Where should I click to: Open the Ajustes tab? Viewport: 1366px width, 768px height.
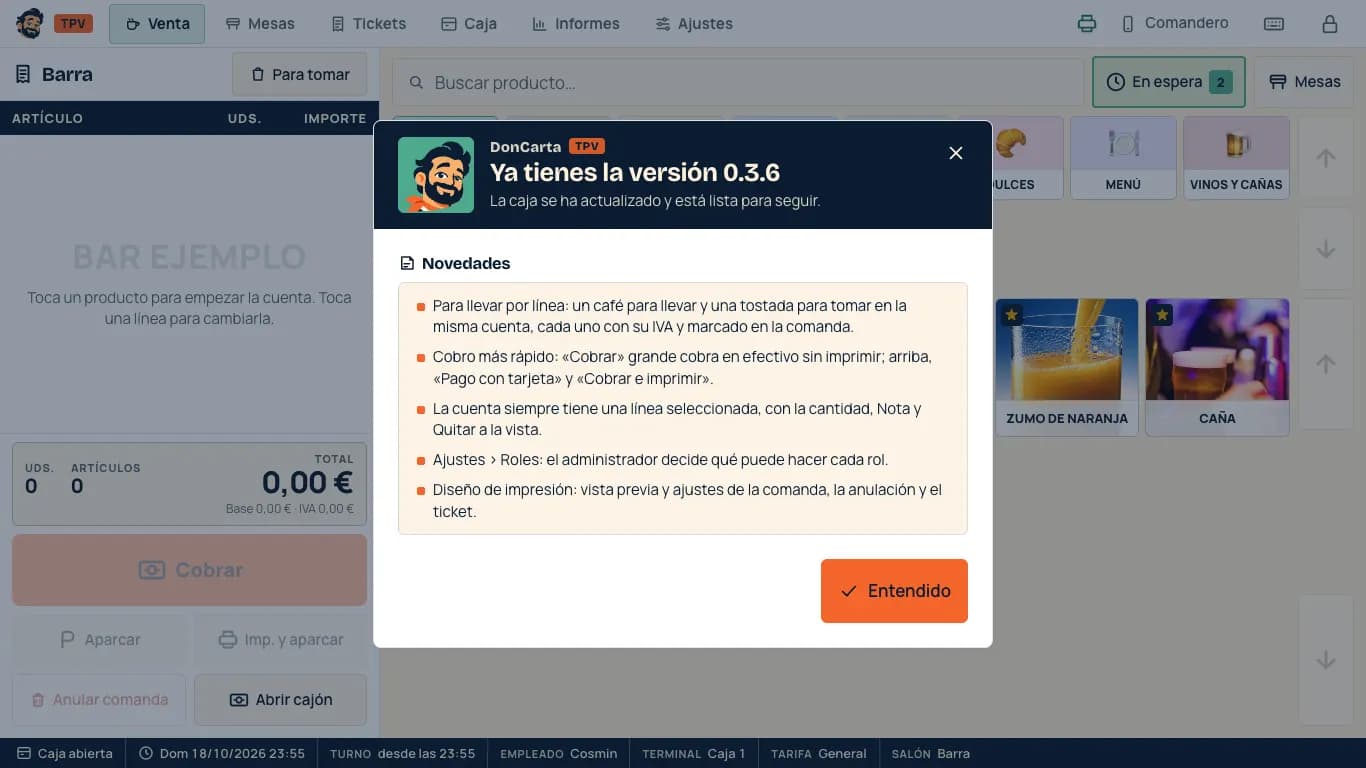[694, 24]
